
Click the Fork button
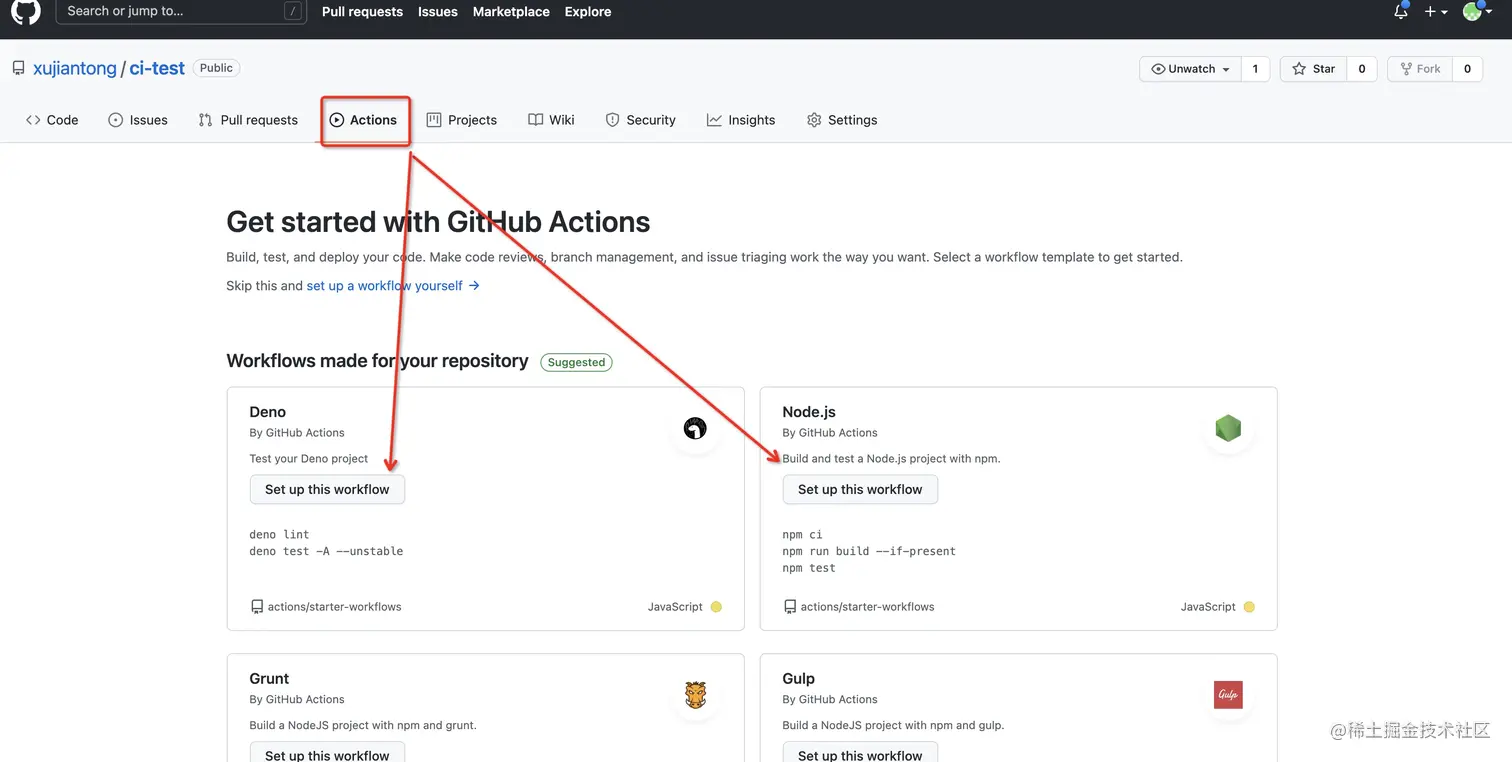1419,69
